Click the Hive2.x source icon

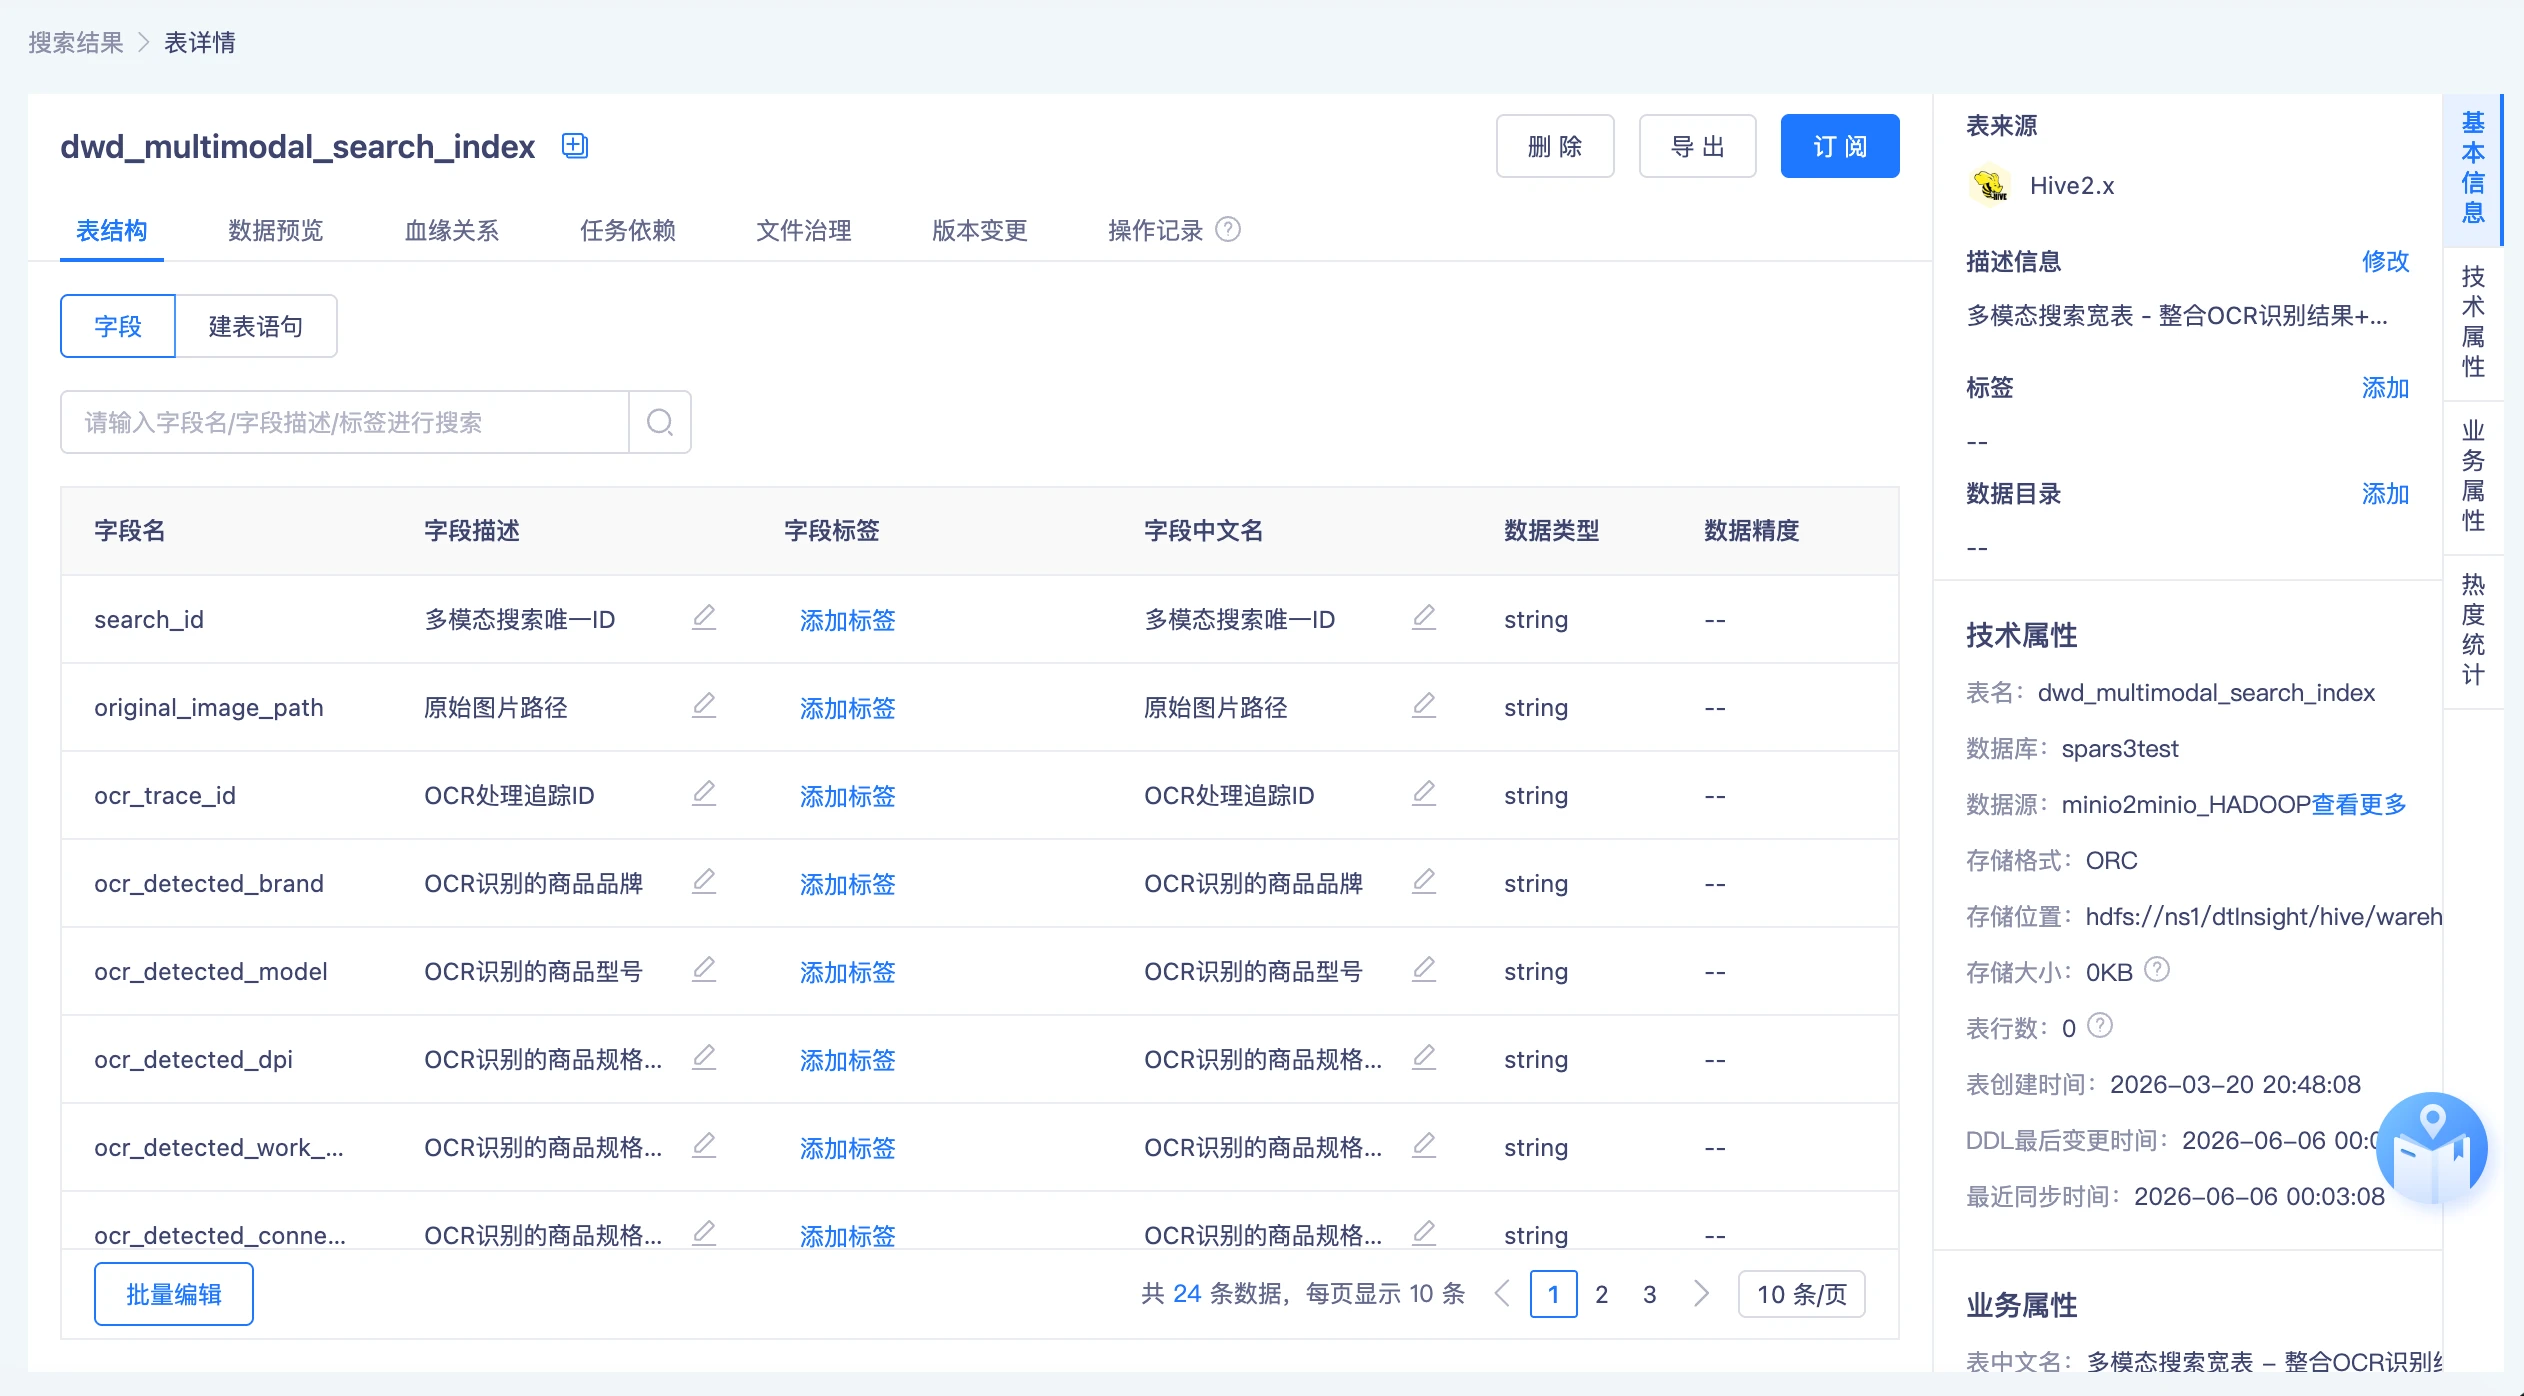click(x=1989, y=185)
